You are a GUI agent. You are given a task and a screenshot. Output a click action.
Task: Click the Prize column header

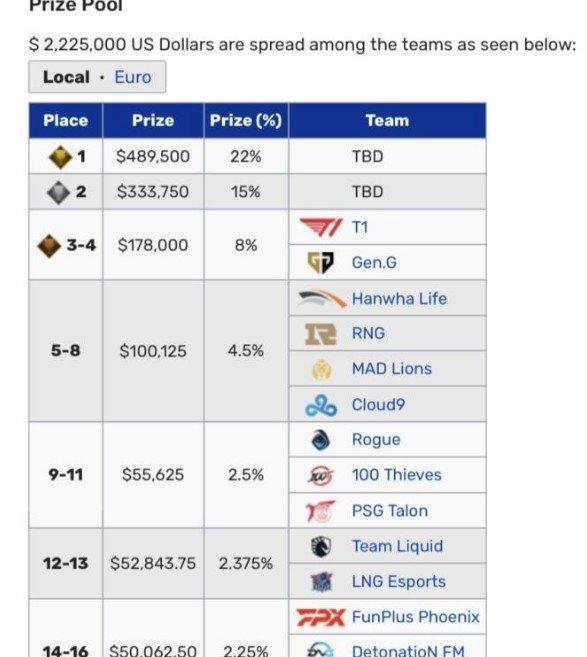point(153,120)
